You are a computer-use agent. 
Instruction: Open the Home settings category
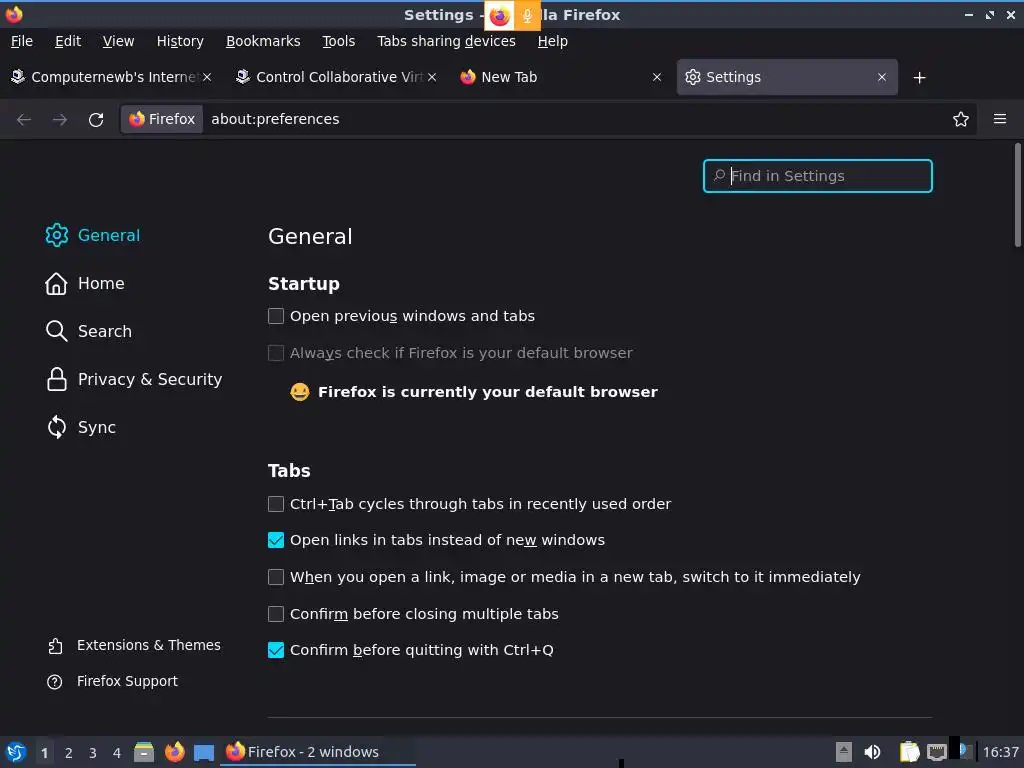[85, 283]
